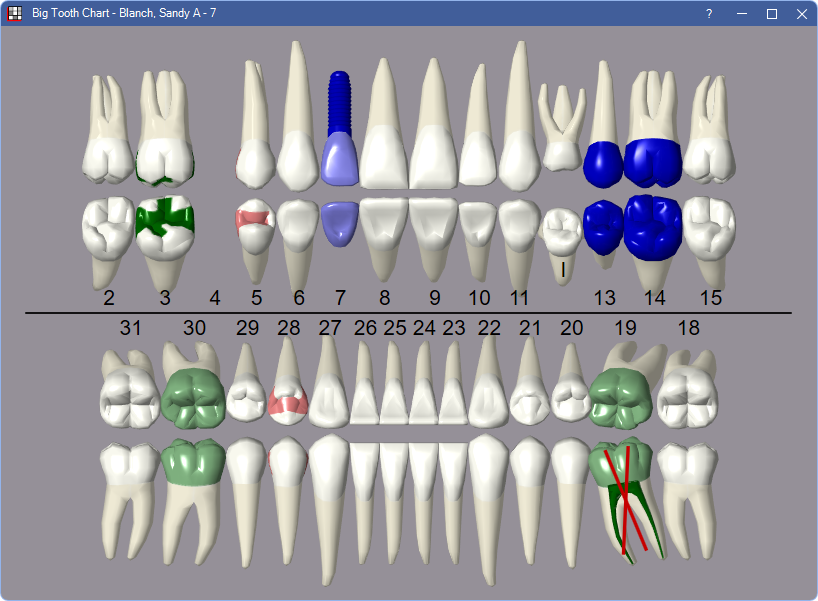The height and width of the screenshot is (601, 818).
Task: Click the upper canine tooth 11 root
Action: coord(518,90)
